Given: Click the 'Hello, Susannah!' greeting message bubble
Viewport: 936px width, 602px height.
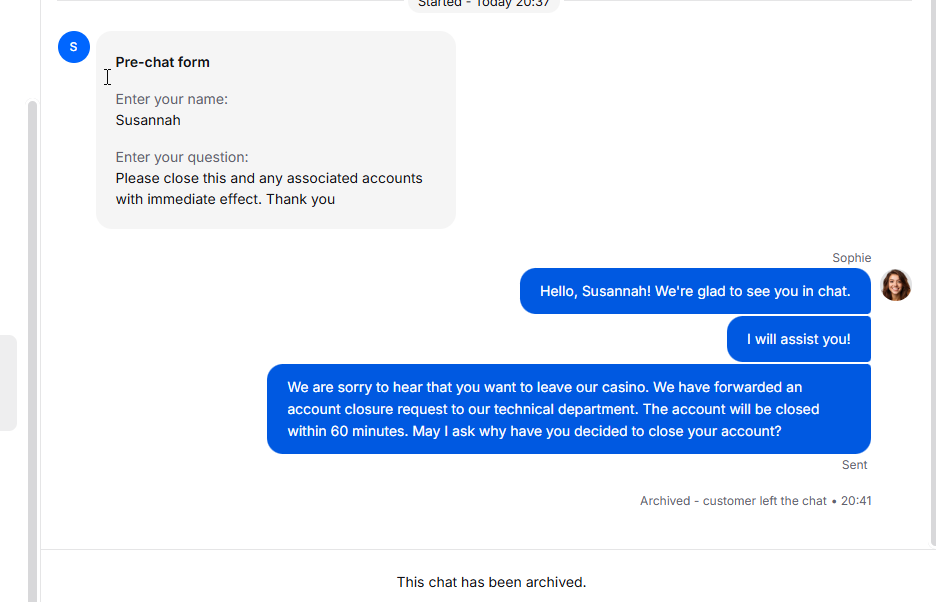Looking at the screenshot, I should 695,291.
